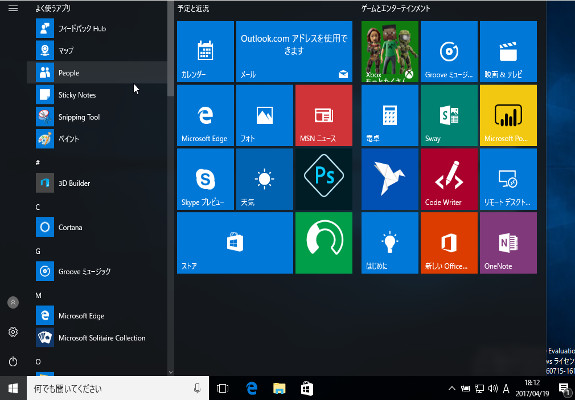Open the Photos (フォト) tile
The width and height of the screenshot is (575, 400).
[x=264, y=115]
